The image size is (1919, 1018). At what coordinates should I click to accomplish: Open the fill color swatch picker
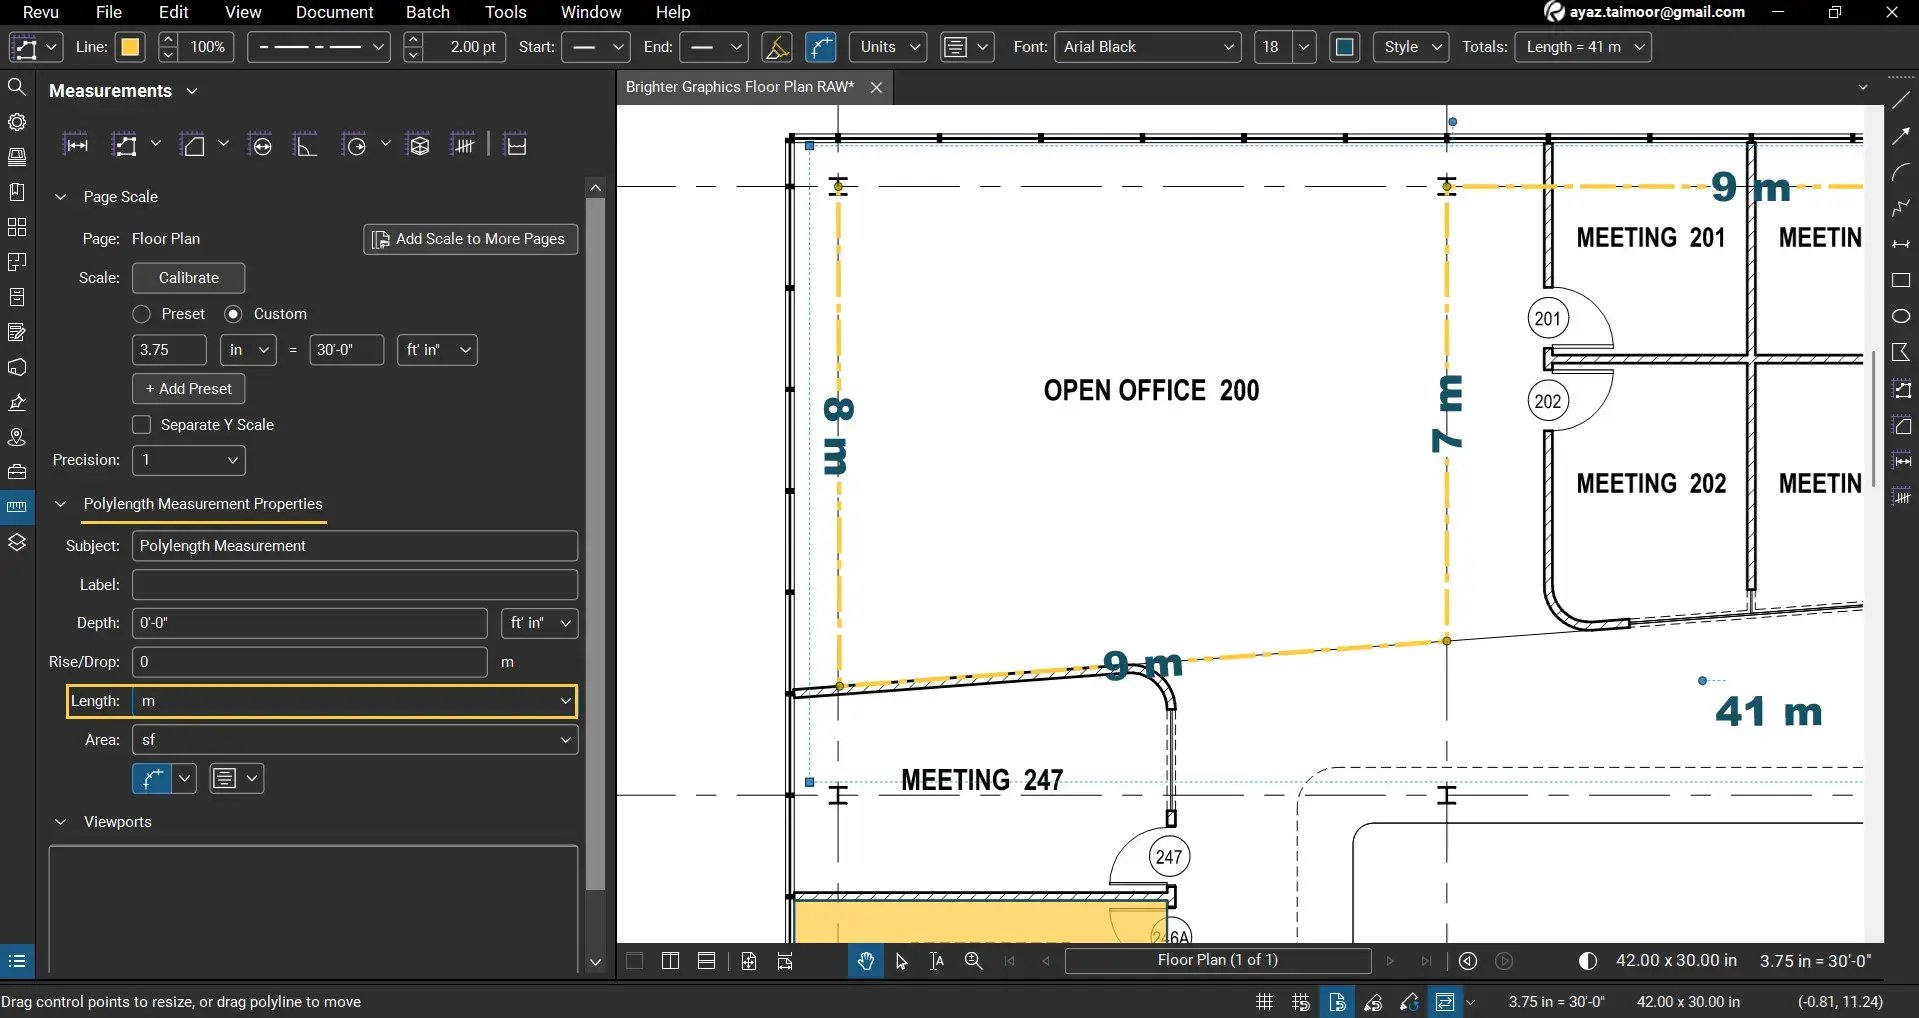click(x=1345, y=47)
